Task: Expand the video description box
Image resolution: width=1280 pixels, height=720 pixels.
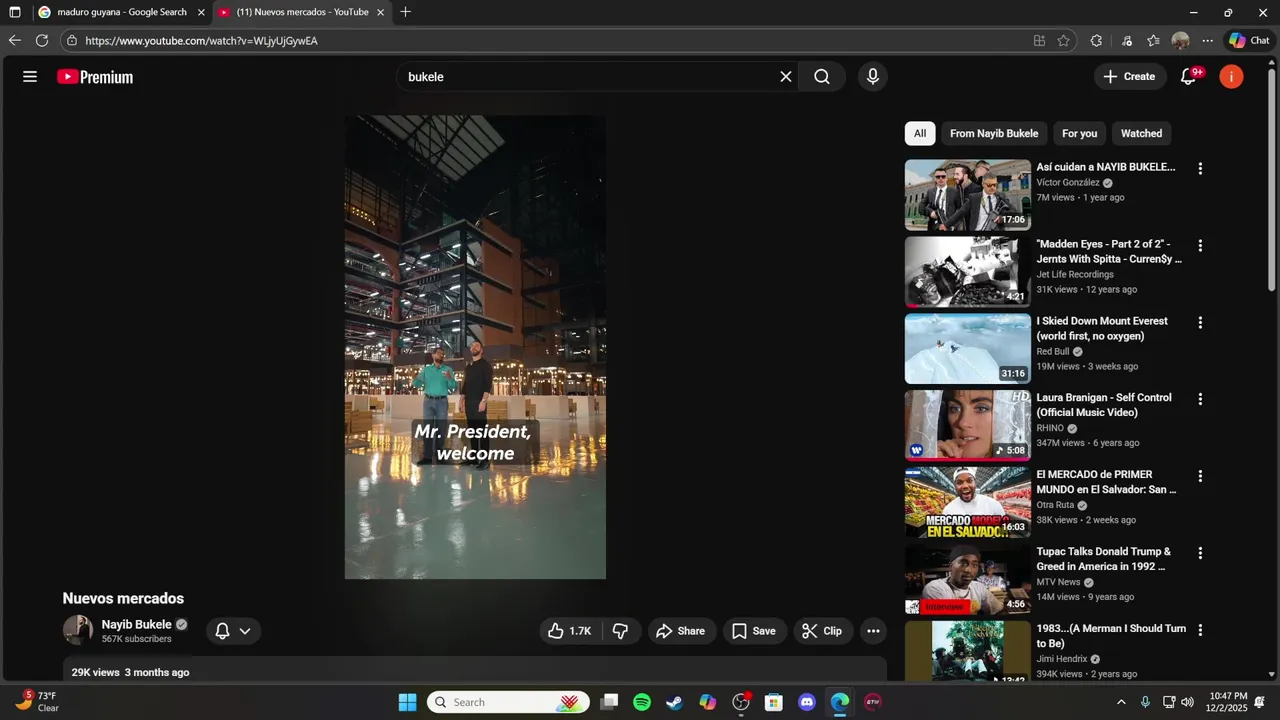Action: click(x=475, y=672)
